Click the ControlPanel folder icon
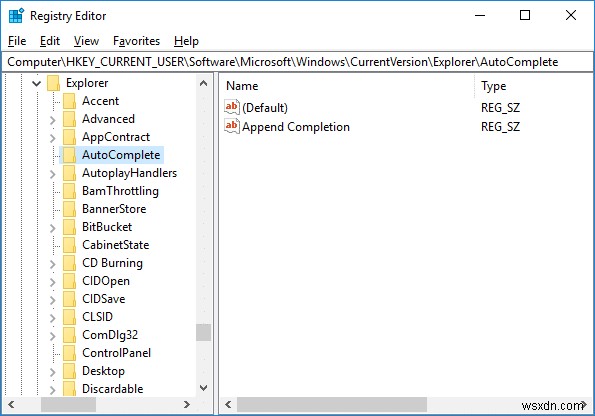595x416 pixels. [69, 353]
